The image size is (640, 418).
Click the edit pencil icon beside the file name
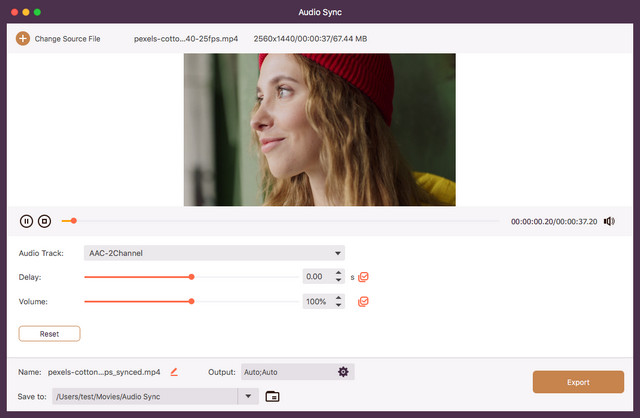(x=174, y=371)
